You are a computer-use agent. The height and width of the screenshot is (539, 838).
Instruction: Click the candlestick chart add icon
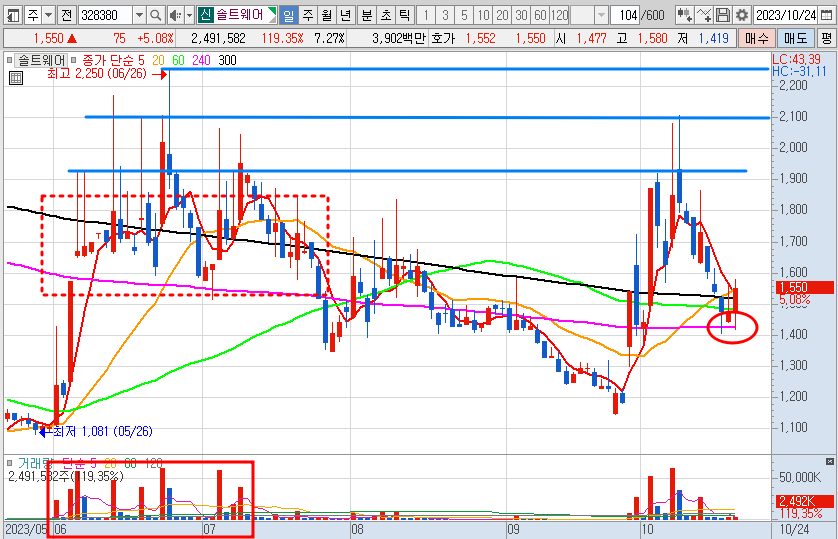(x=684, y=15)
